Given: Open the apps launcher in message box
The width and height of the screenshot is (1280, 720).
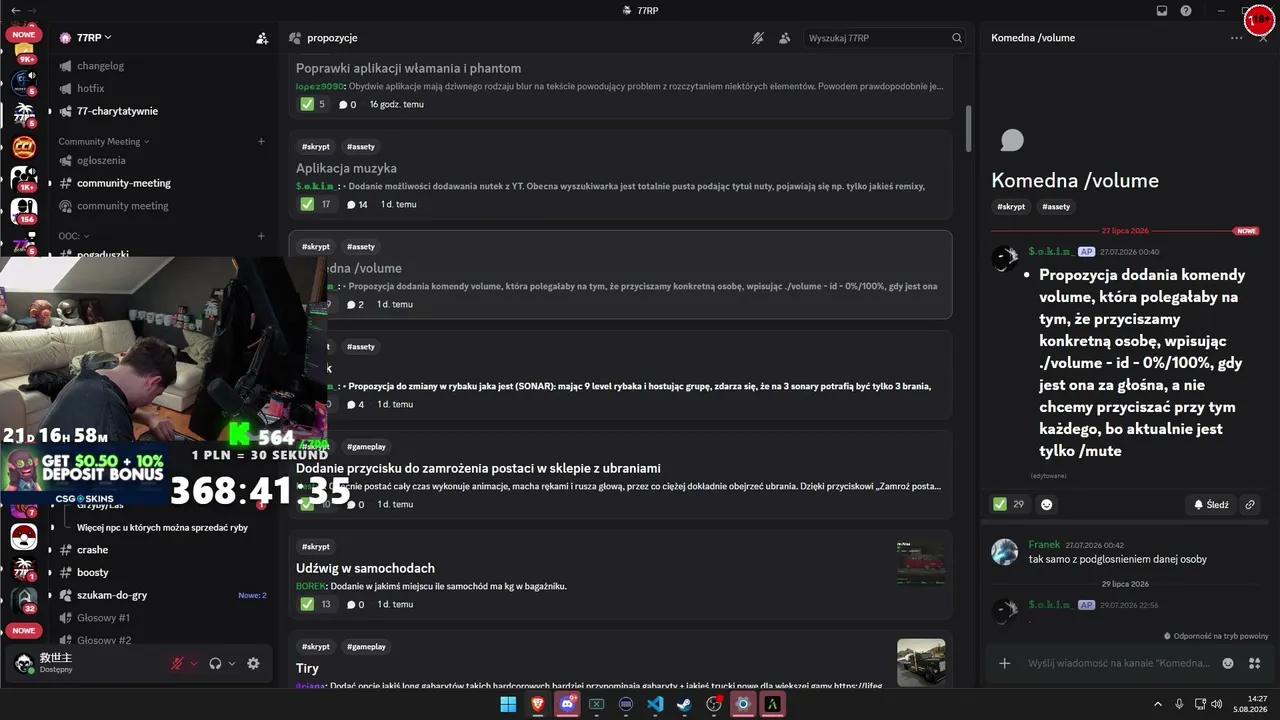Looking at the screenshot, I should [1255, 663].
